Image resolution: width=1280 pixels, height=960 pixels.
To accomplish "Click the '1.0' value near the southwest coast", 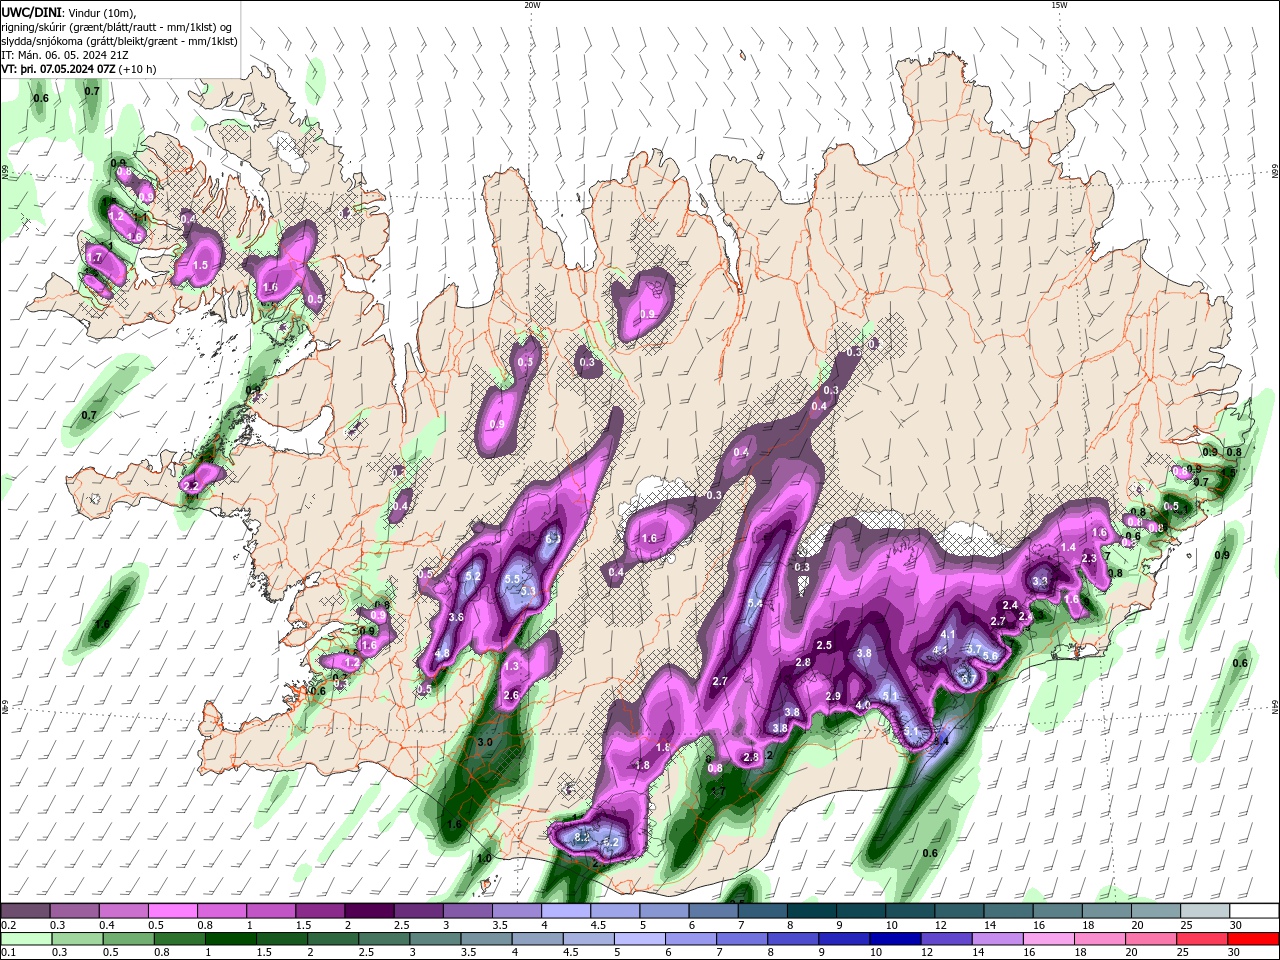I will 485,858.
